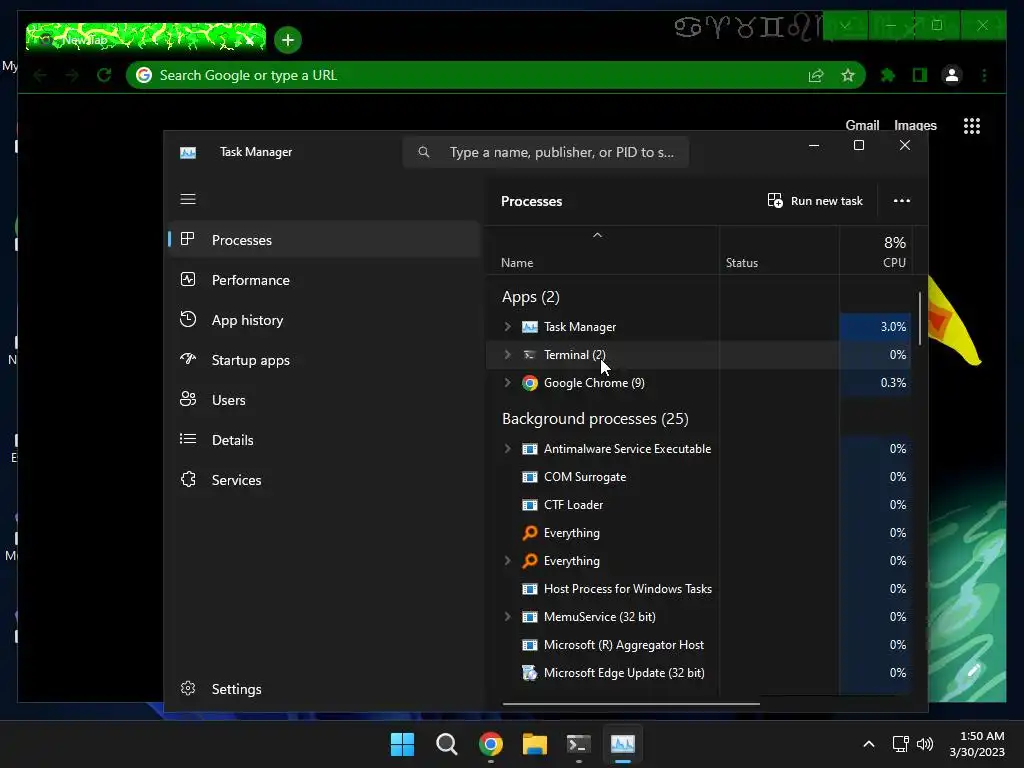This screenshot has width=1024, height=768.
Task: Collapse the name column sort chevron
Action: point(597,235)
